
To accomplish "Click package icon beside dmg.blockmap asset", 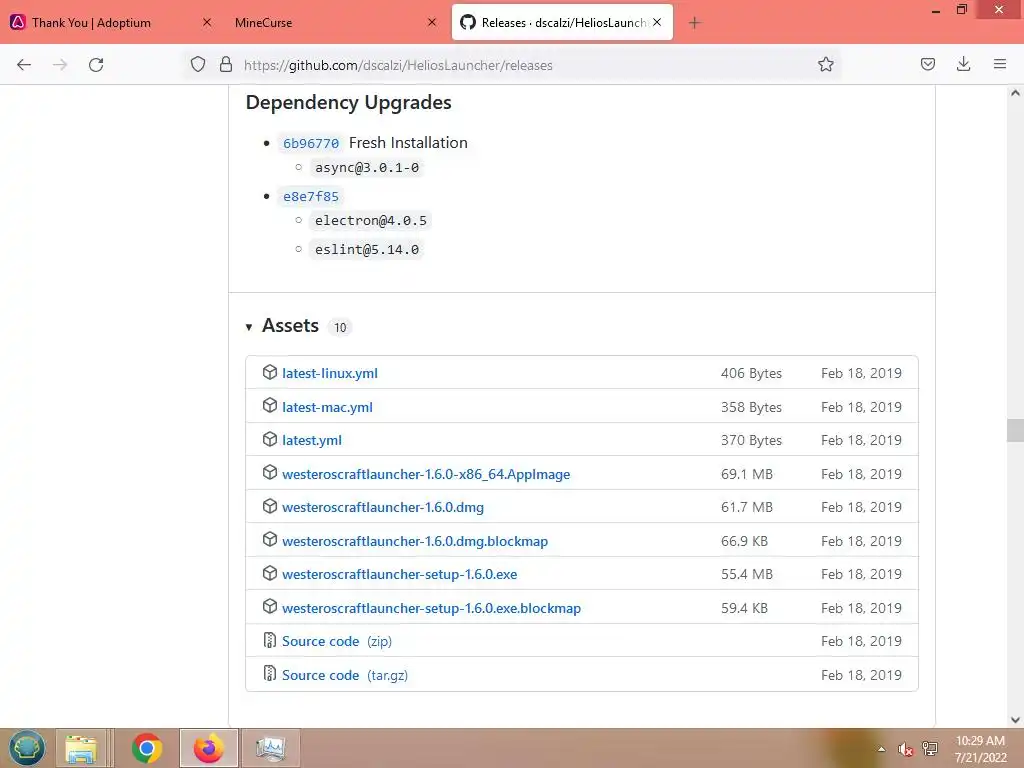I will click(x=270, y=540).
